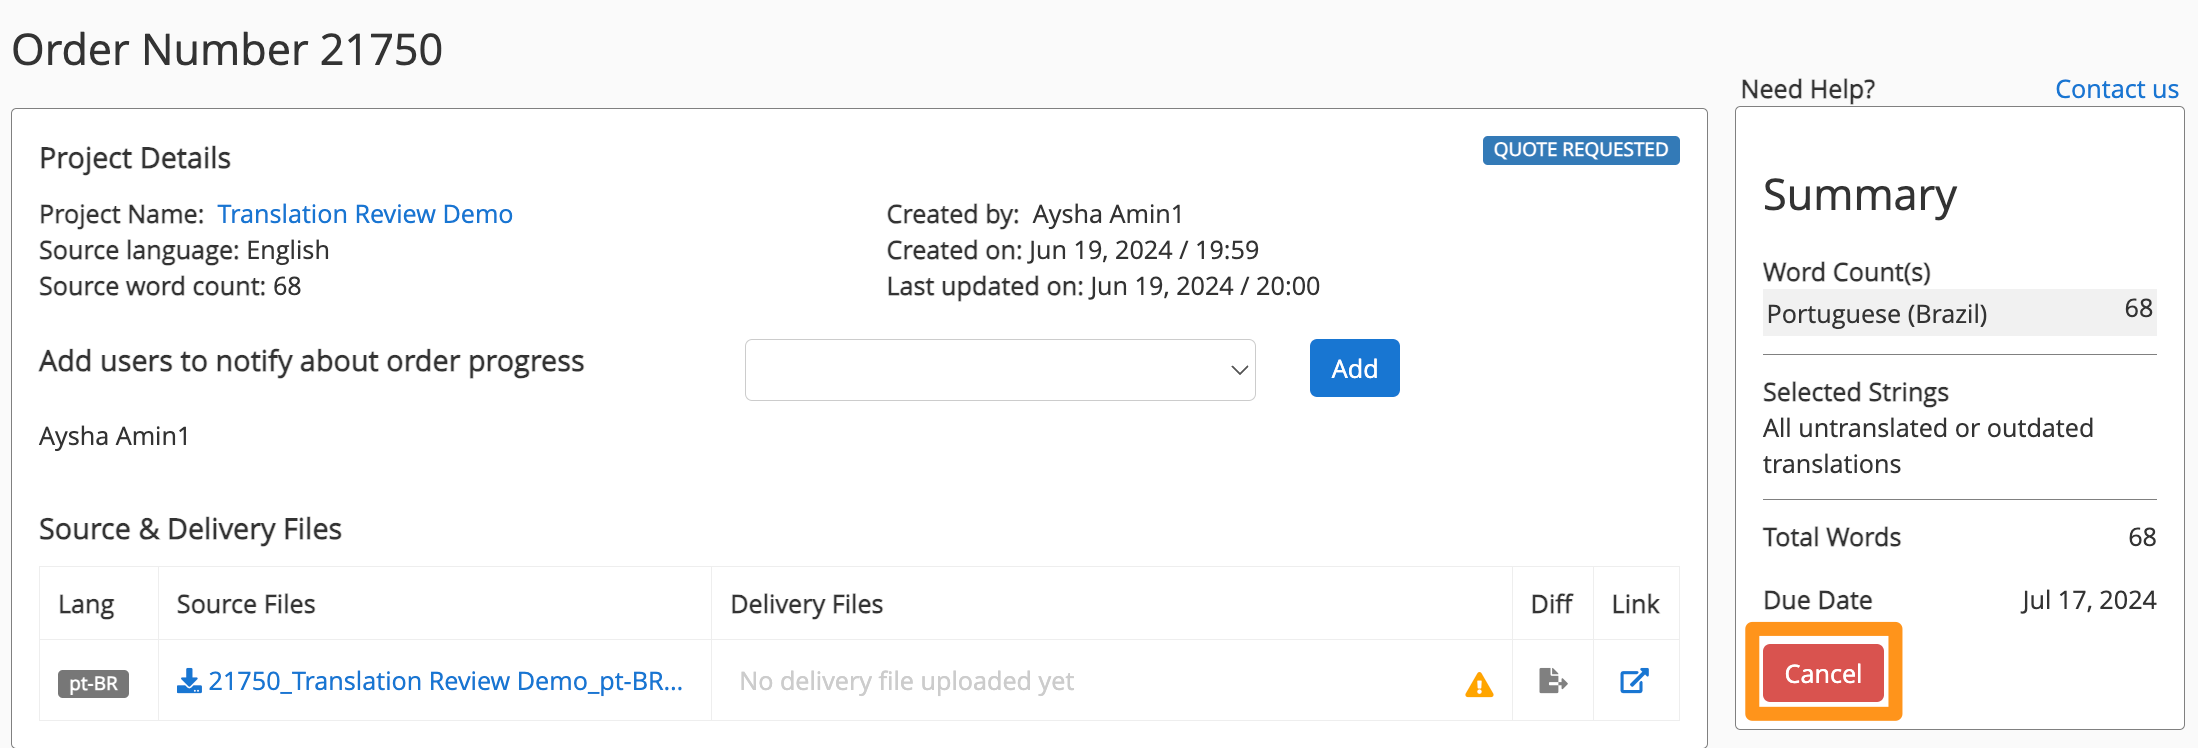Click the Source Files column header

point(246,604)
